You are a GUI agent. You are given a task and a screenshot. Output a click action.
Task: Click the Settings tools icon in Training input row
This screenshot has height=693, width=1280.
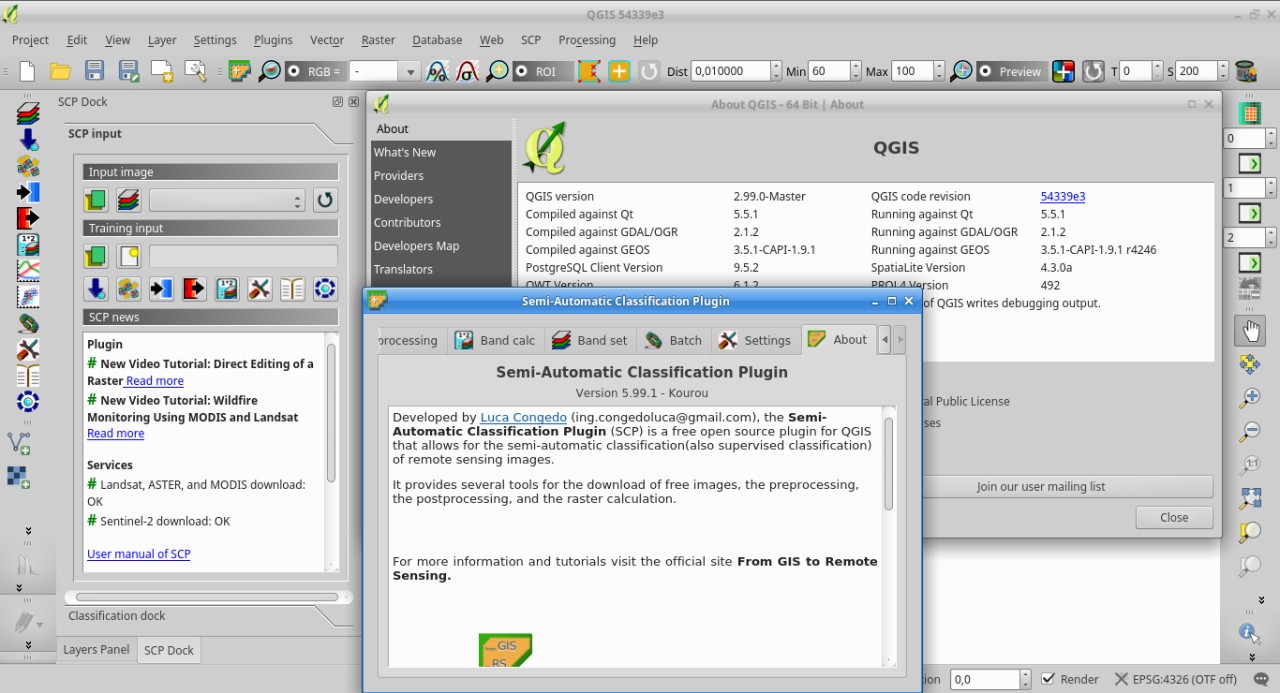(x=259, y=289)
